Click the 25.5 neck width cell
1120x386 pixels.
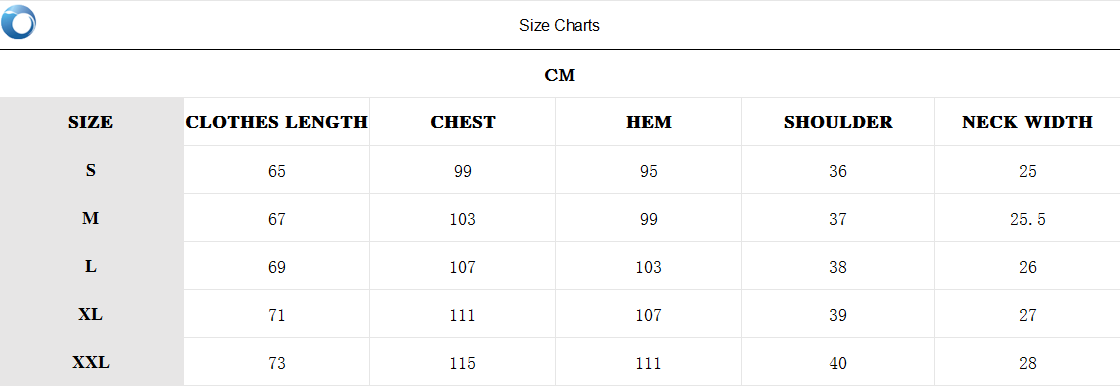[x=1028, y=219]
